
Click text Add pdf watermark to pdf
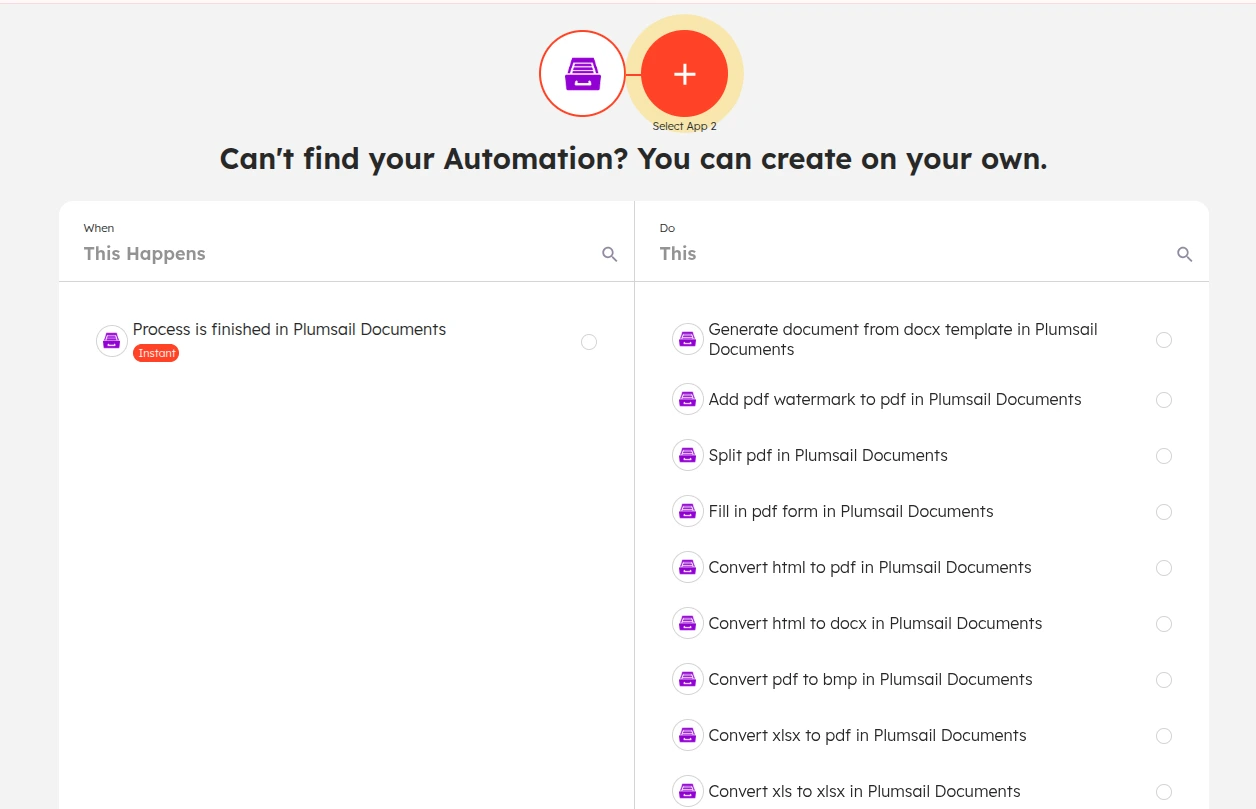[895, 400]
